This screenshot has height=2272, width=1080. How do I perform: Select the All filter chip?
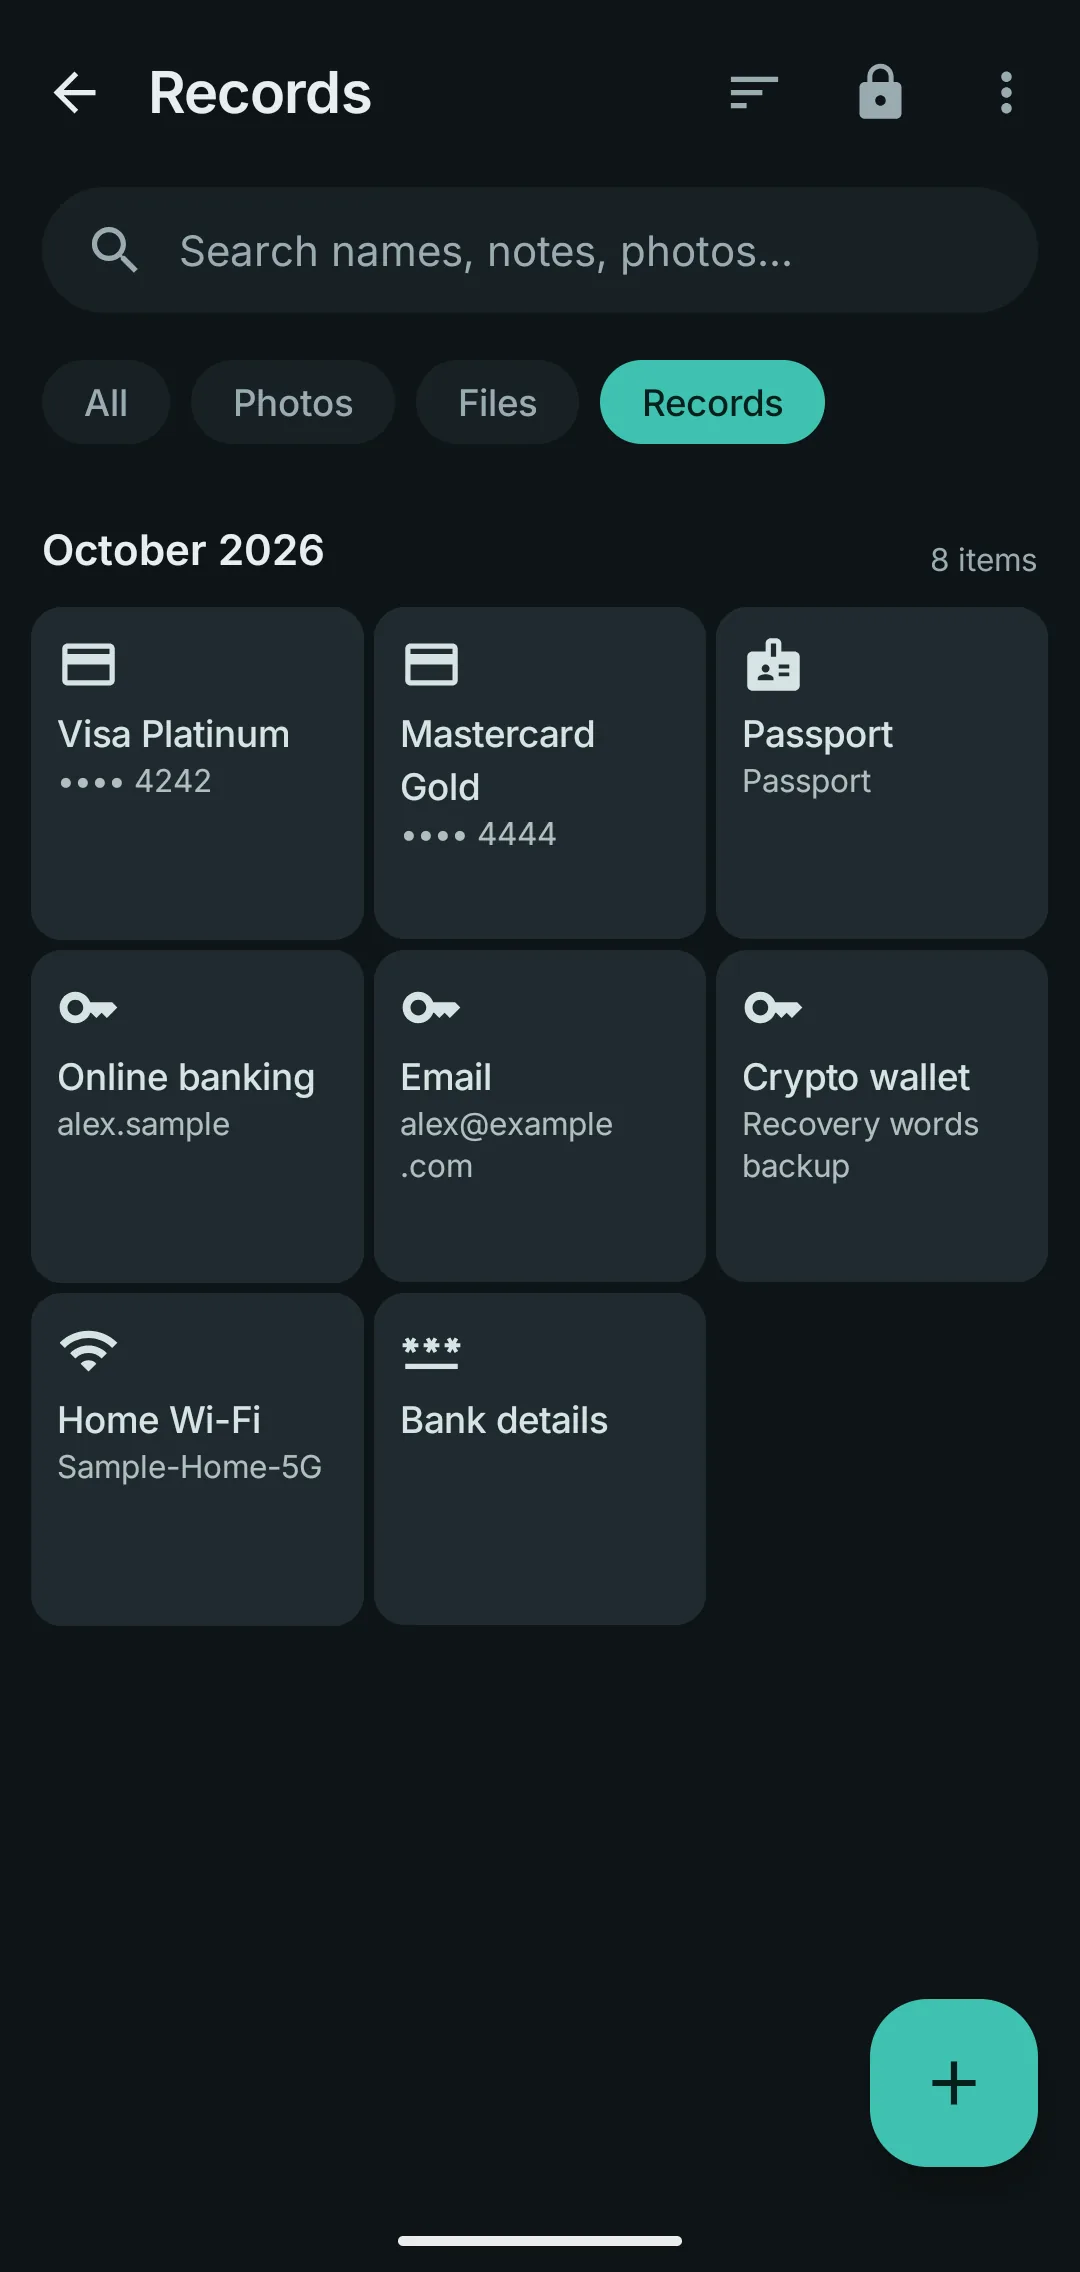click(x=106, y=402)
